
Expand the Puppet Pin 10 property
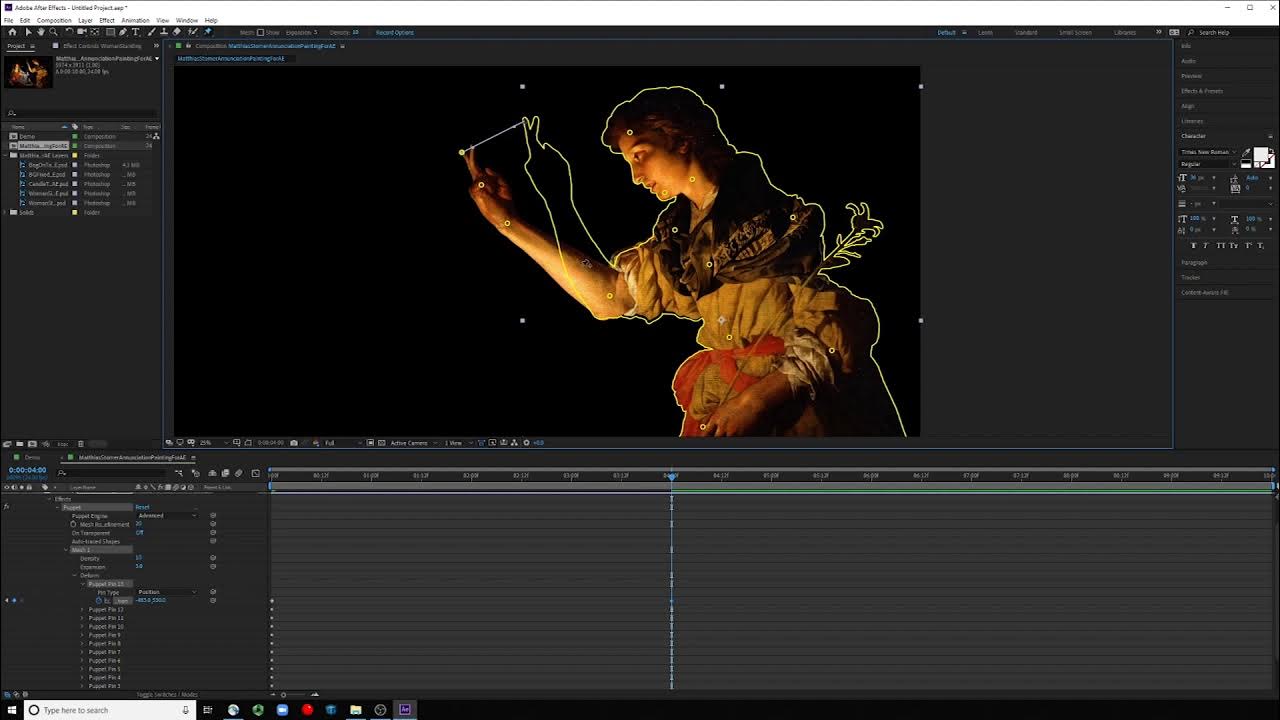pyautogui.click(x=82, y=626)
